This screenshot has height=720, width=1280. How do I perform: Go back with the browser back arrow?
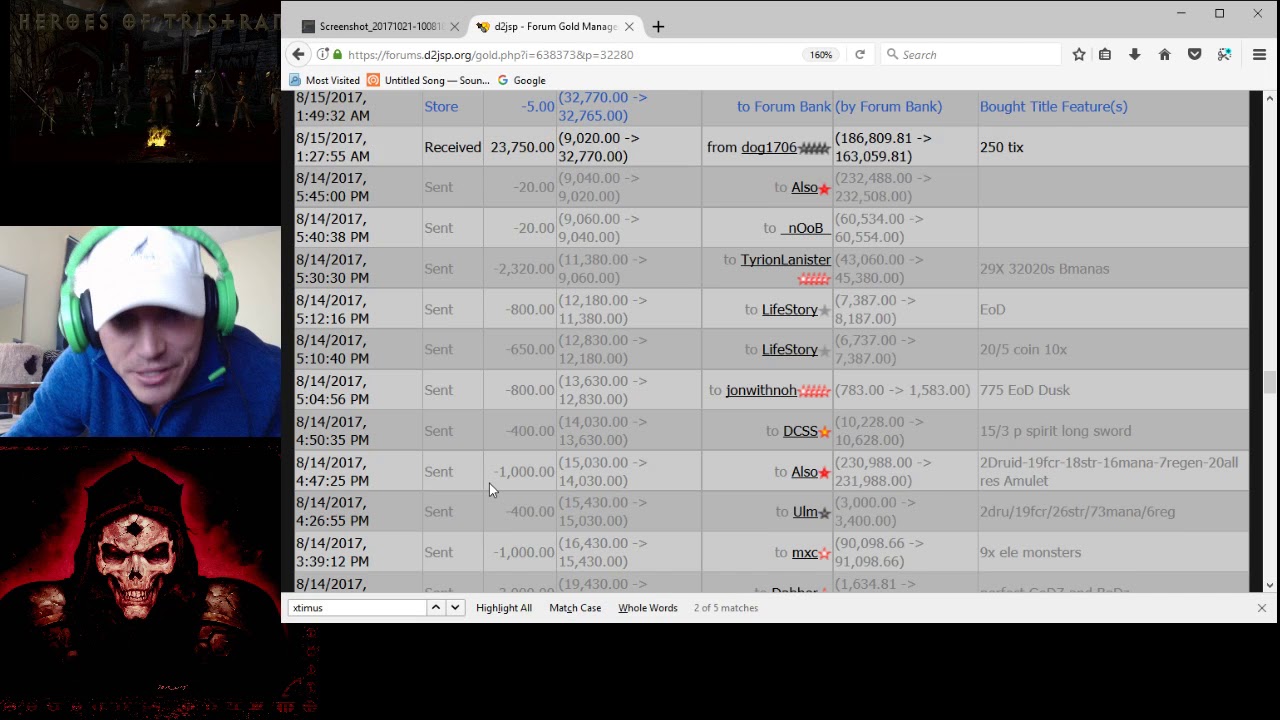tap(298, 54)
